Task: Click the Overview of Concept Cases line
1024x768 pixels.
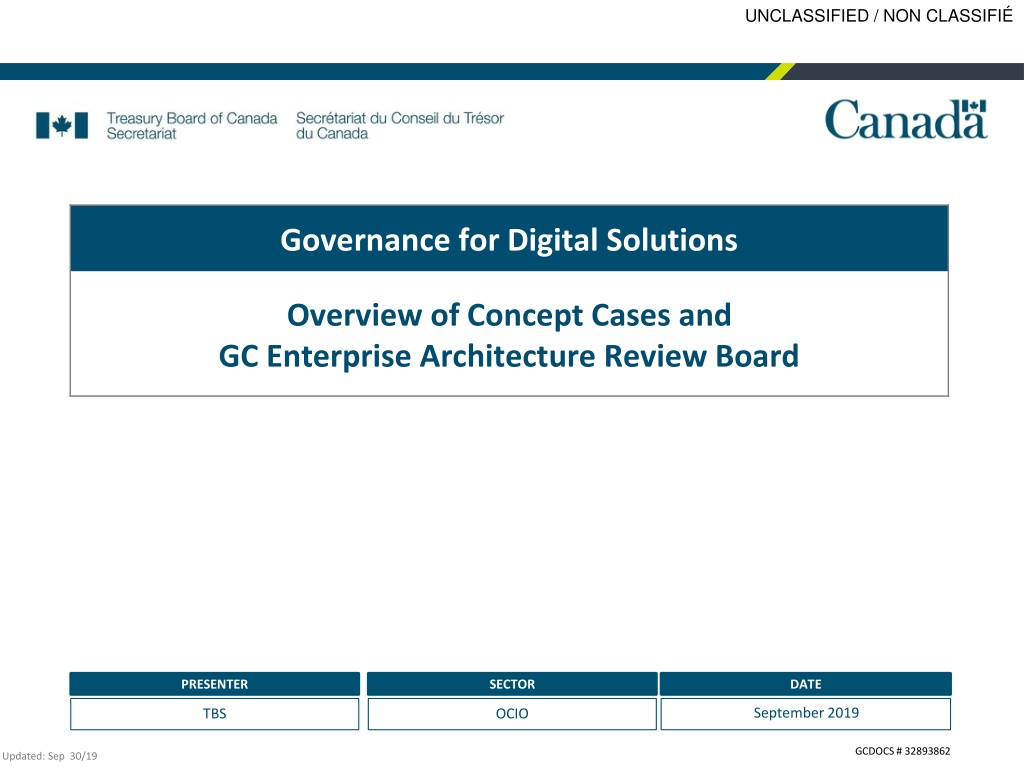Action: coord(509,315)
